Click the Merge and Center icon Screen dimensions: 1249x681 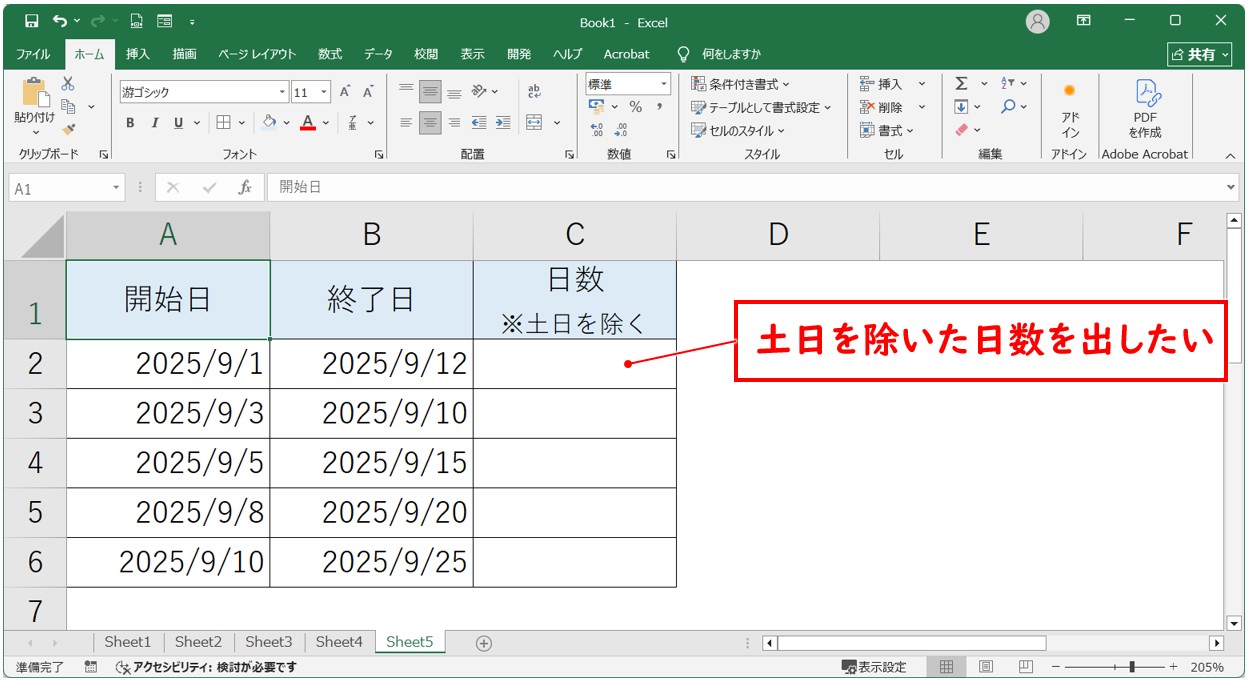click(534, 123)
